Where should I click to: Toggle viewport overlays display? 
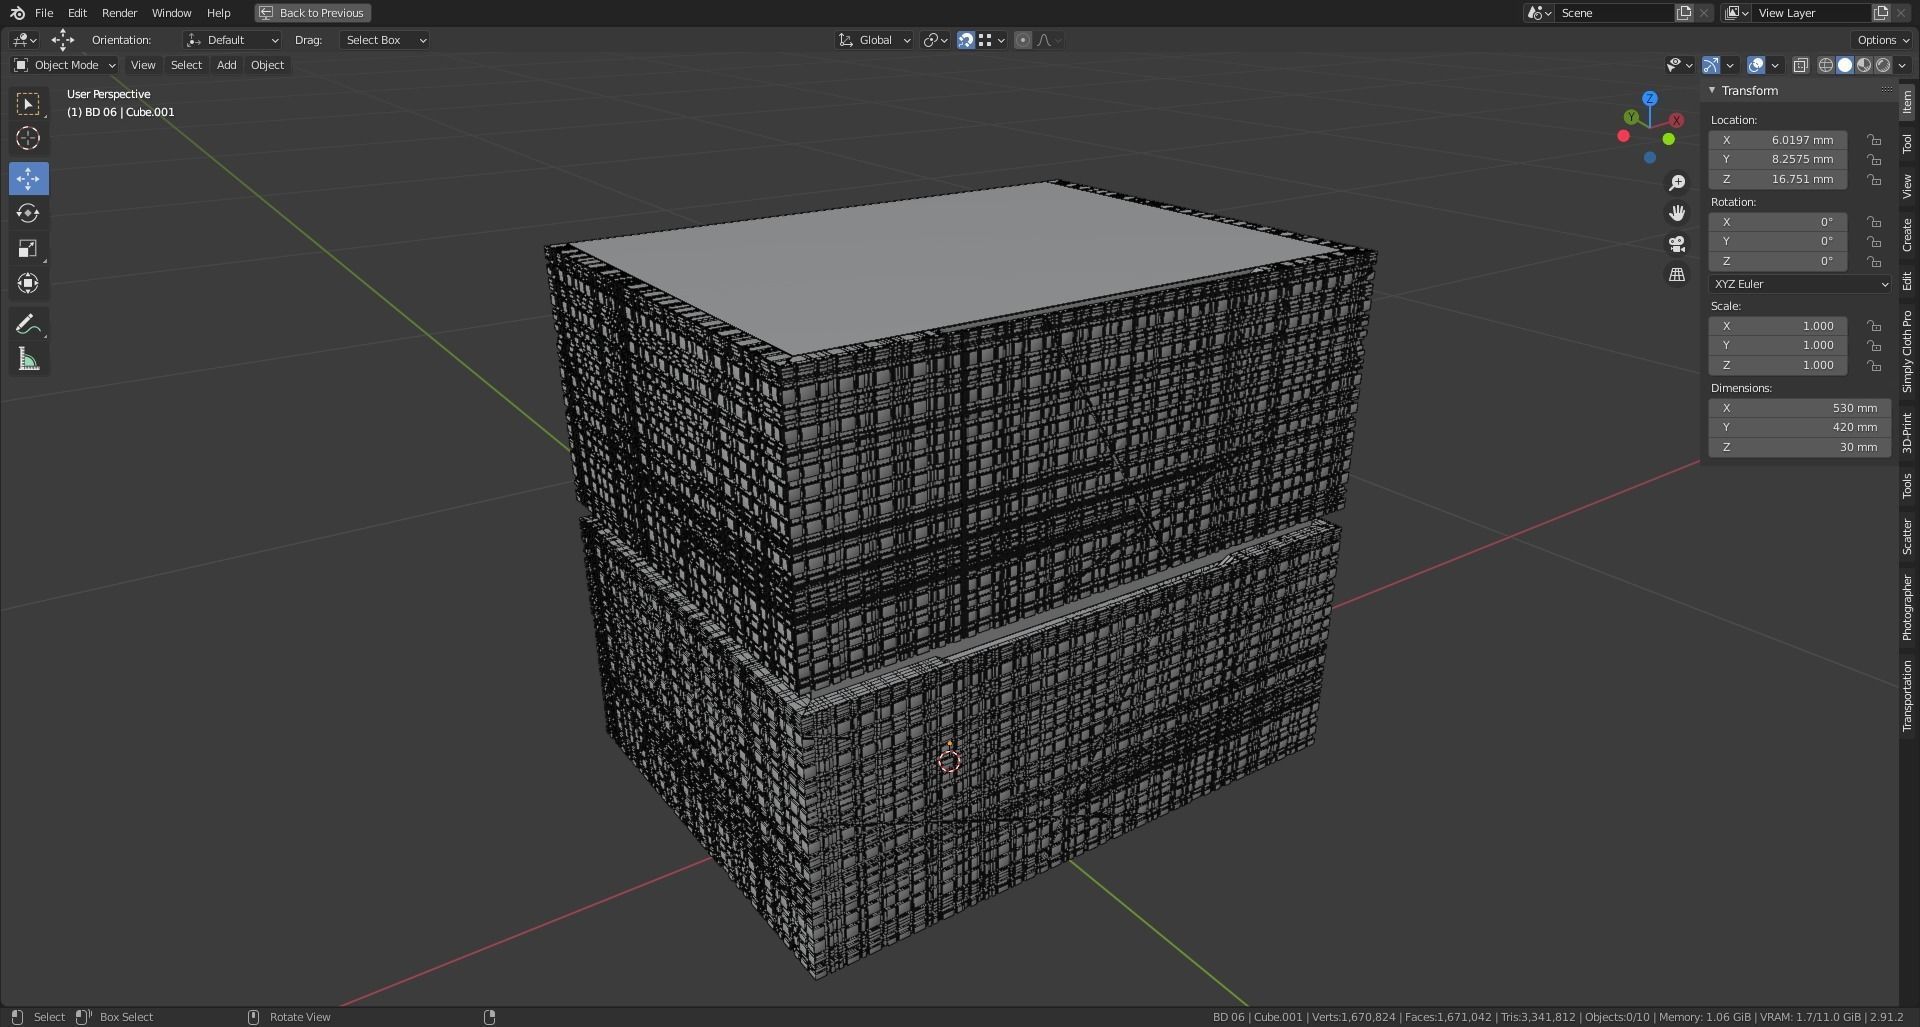coord(1756,65)
